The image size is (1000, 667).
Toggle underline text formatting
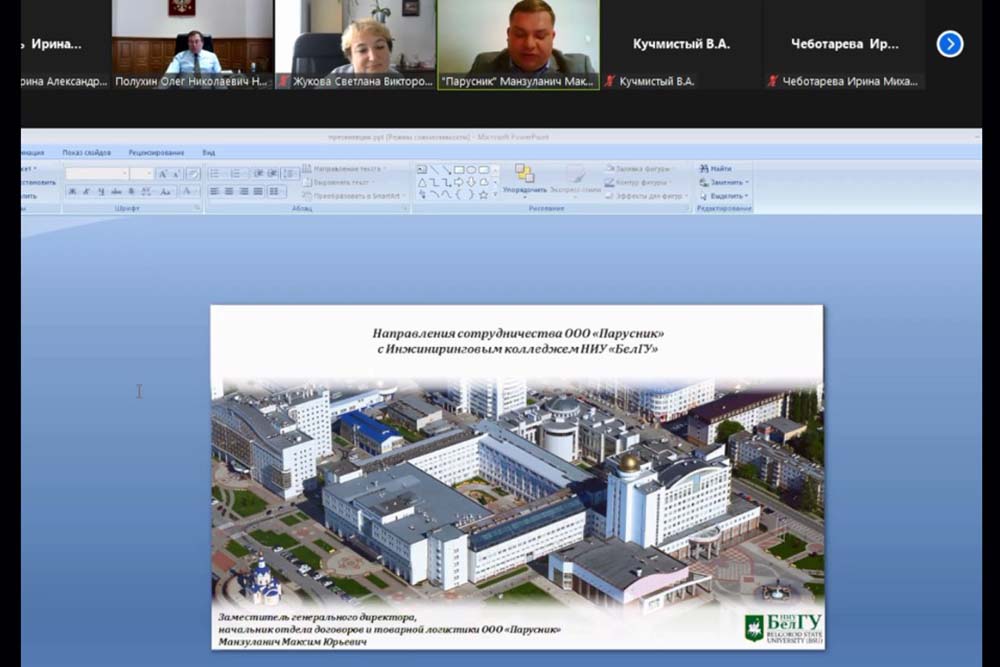click(x=101, y=191)
